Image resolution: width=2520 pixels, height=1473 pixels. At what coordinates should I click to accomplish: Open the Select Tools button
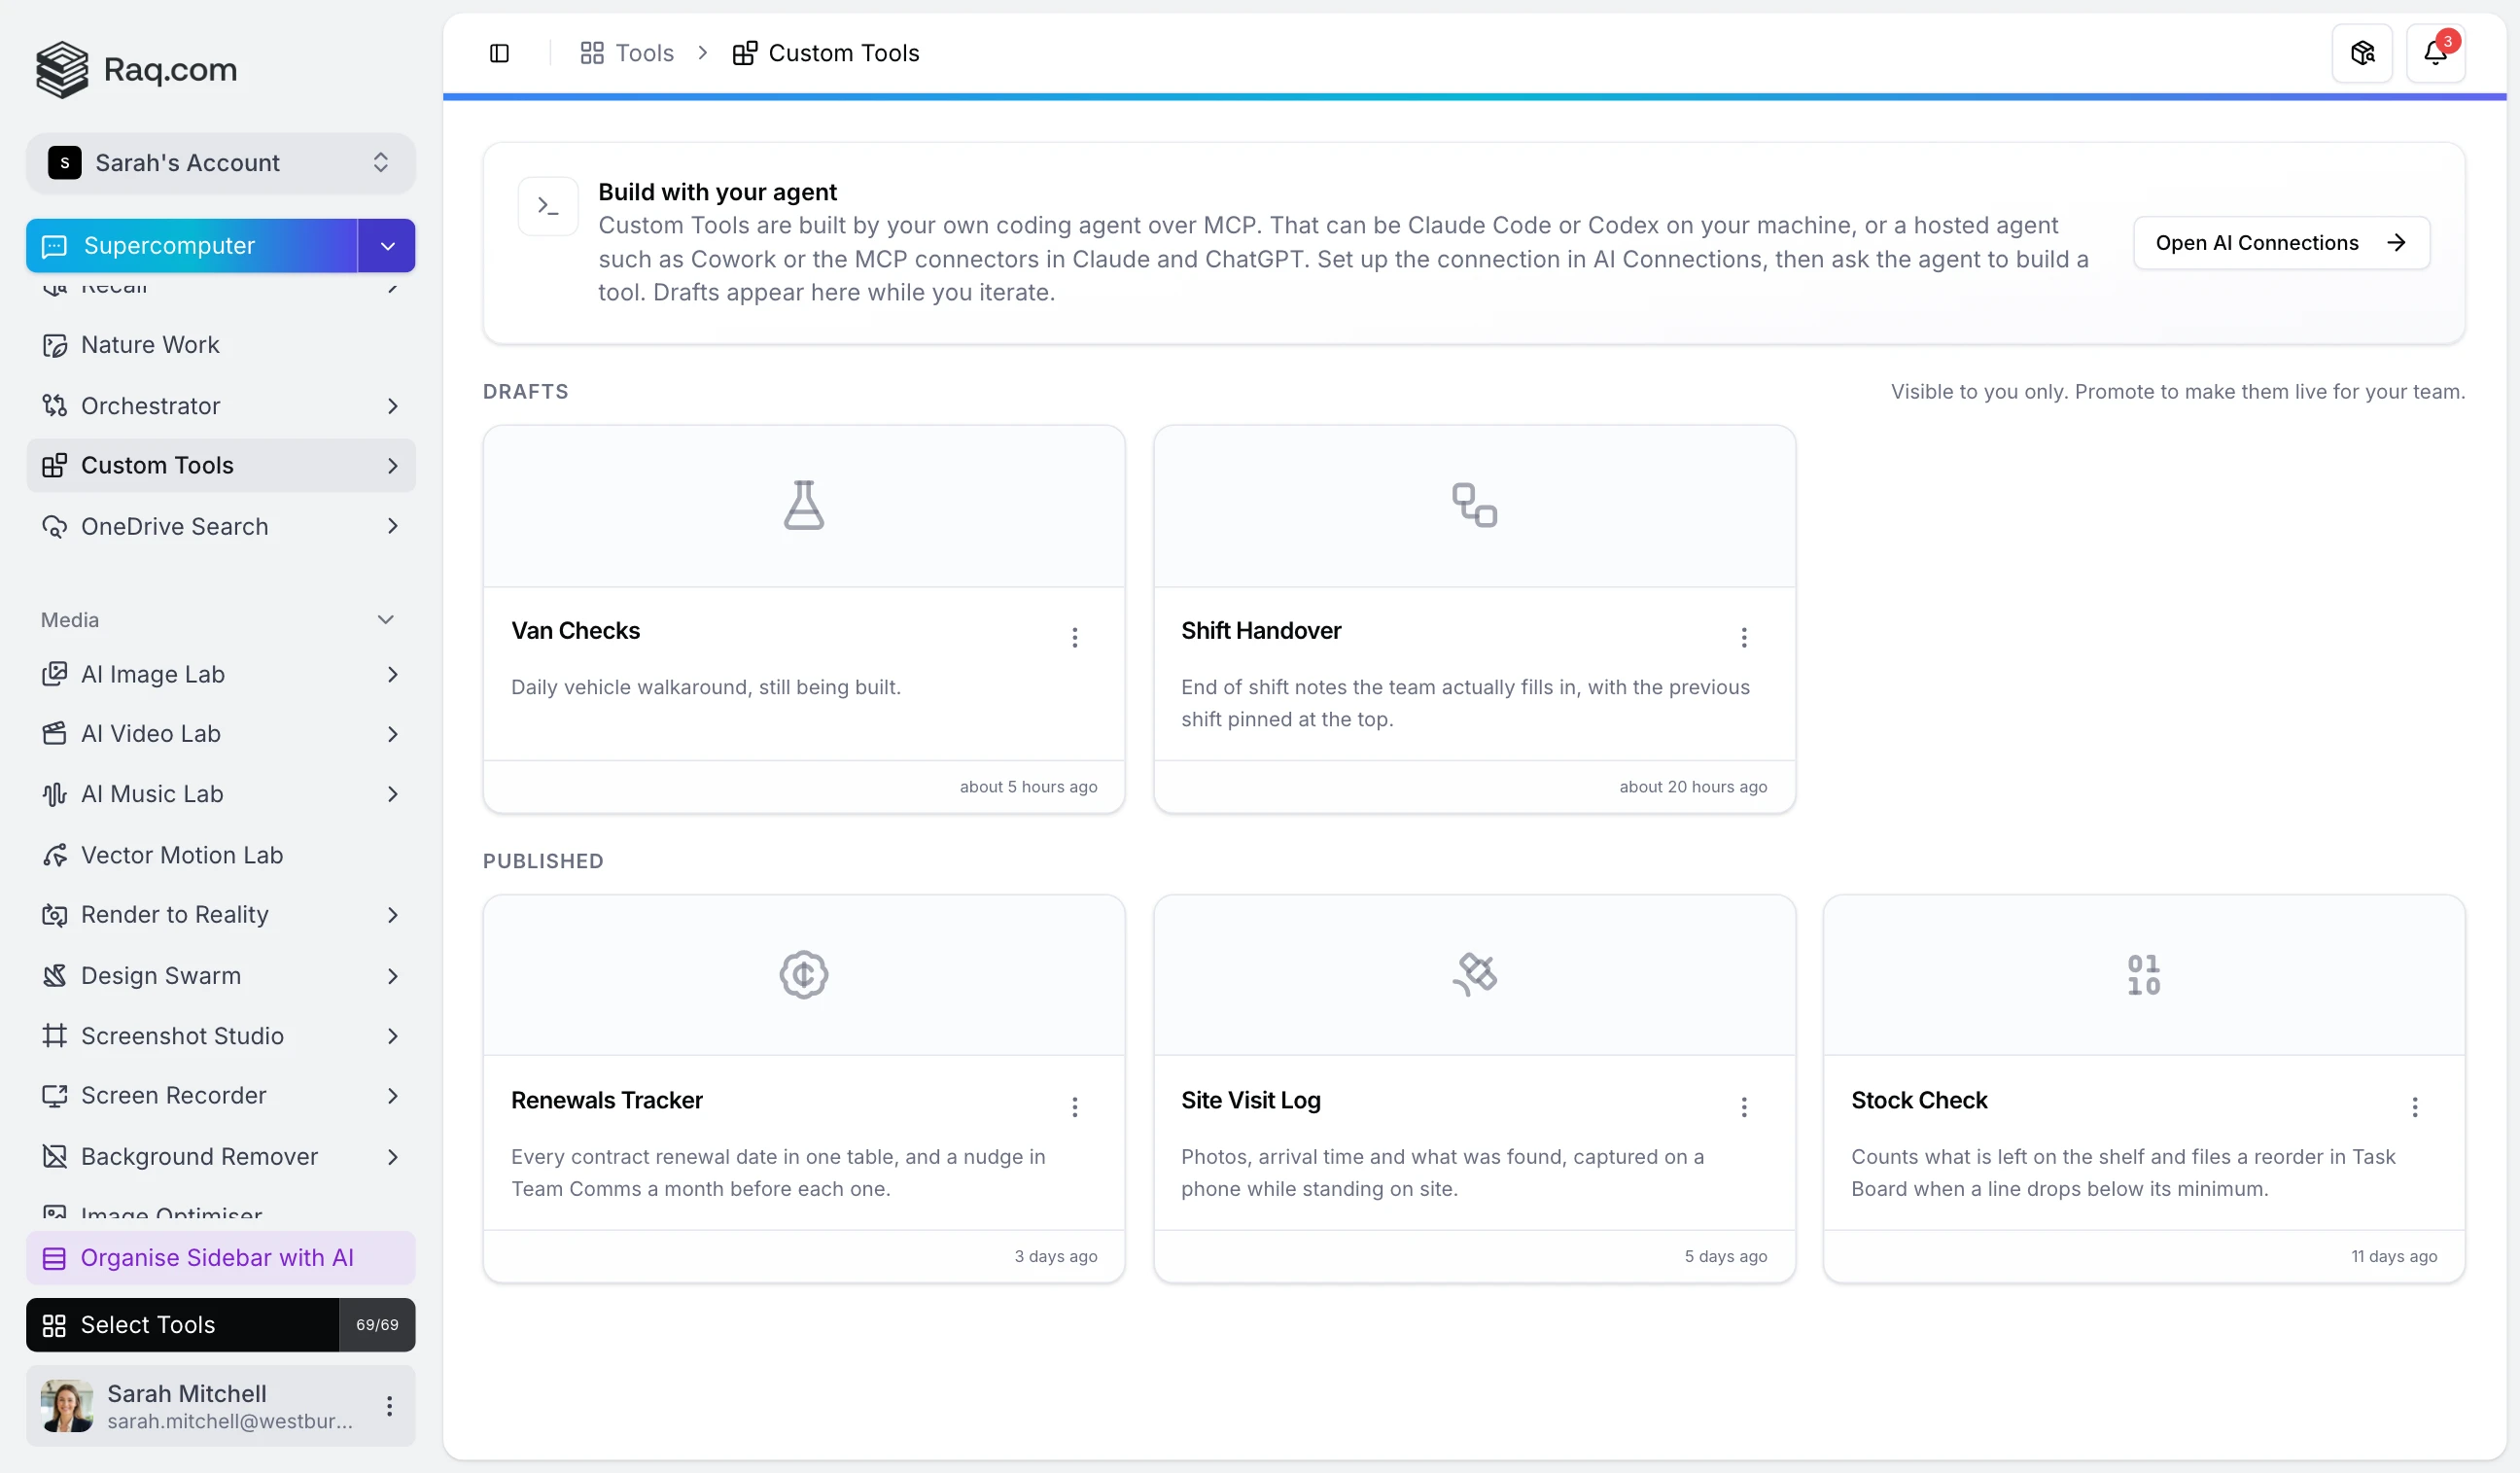(183, 1325)
